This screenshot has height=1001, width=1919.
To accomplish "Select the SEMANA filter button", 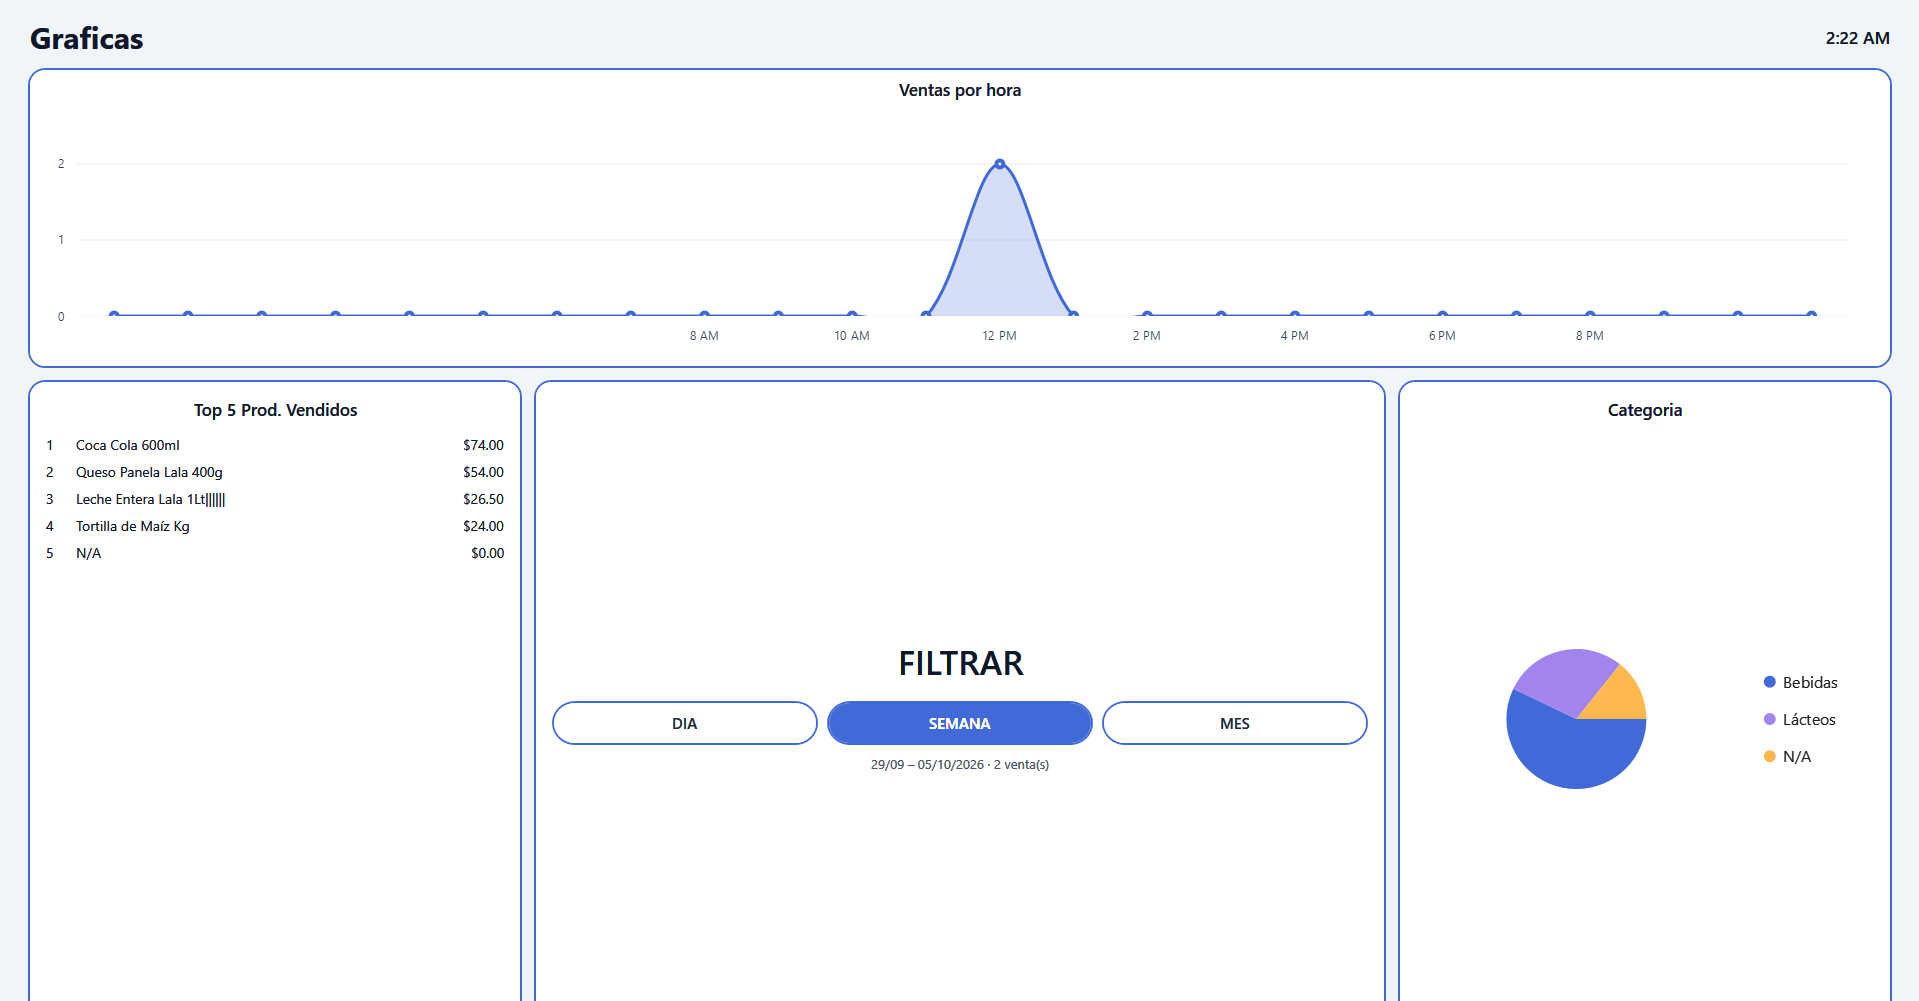I will [959, 723].
